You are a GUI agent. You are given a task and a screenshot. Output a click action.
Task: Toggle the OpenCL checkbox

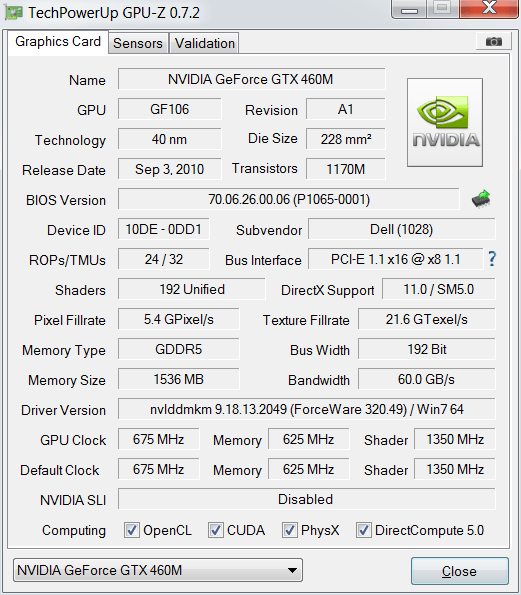(132, 530)
